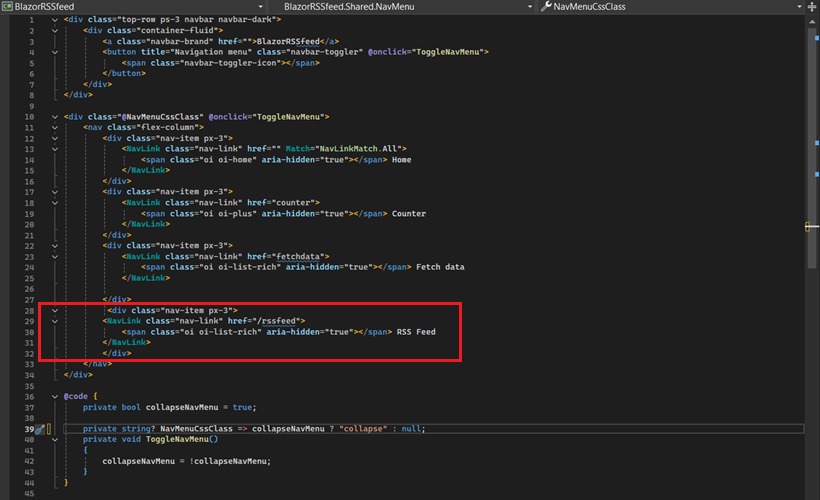Viewport: 820px width, 500px height.
Task: Click the '/rssfeed' href value on line 29
Action: pyautogui.click(x=276, y=321)
